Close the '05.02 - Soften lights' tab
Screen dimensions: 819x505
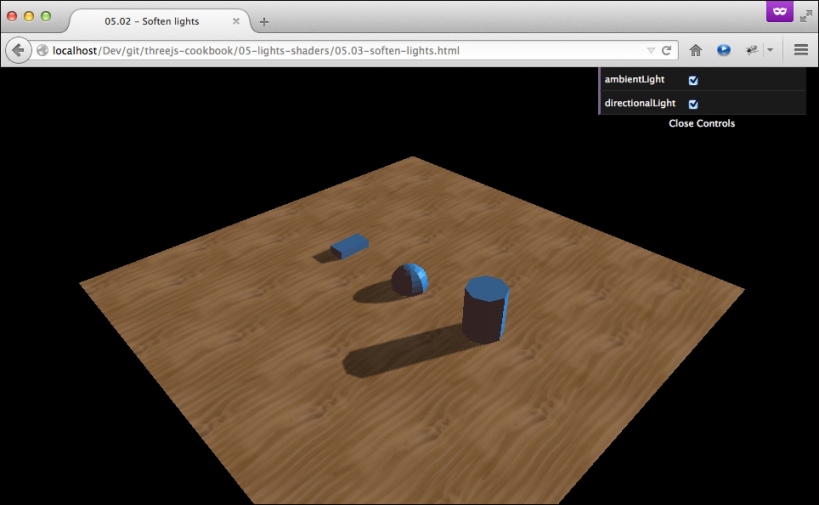tap(236, 21)
